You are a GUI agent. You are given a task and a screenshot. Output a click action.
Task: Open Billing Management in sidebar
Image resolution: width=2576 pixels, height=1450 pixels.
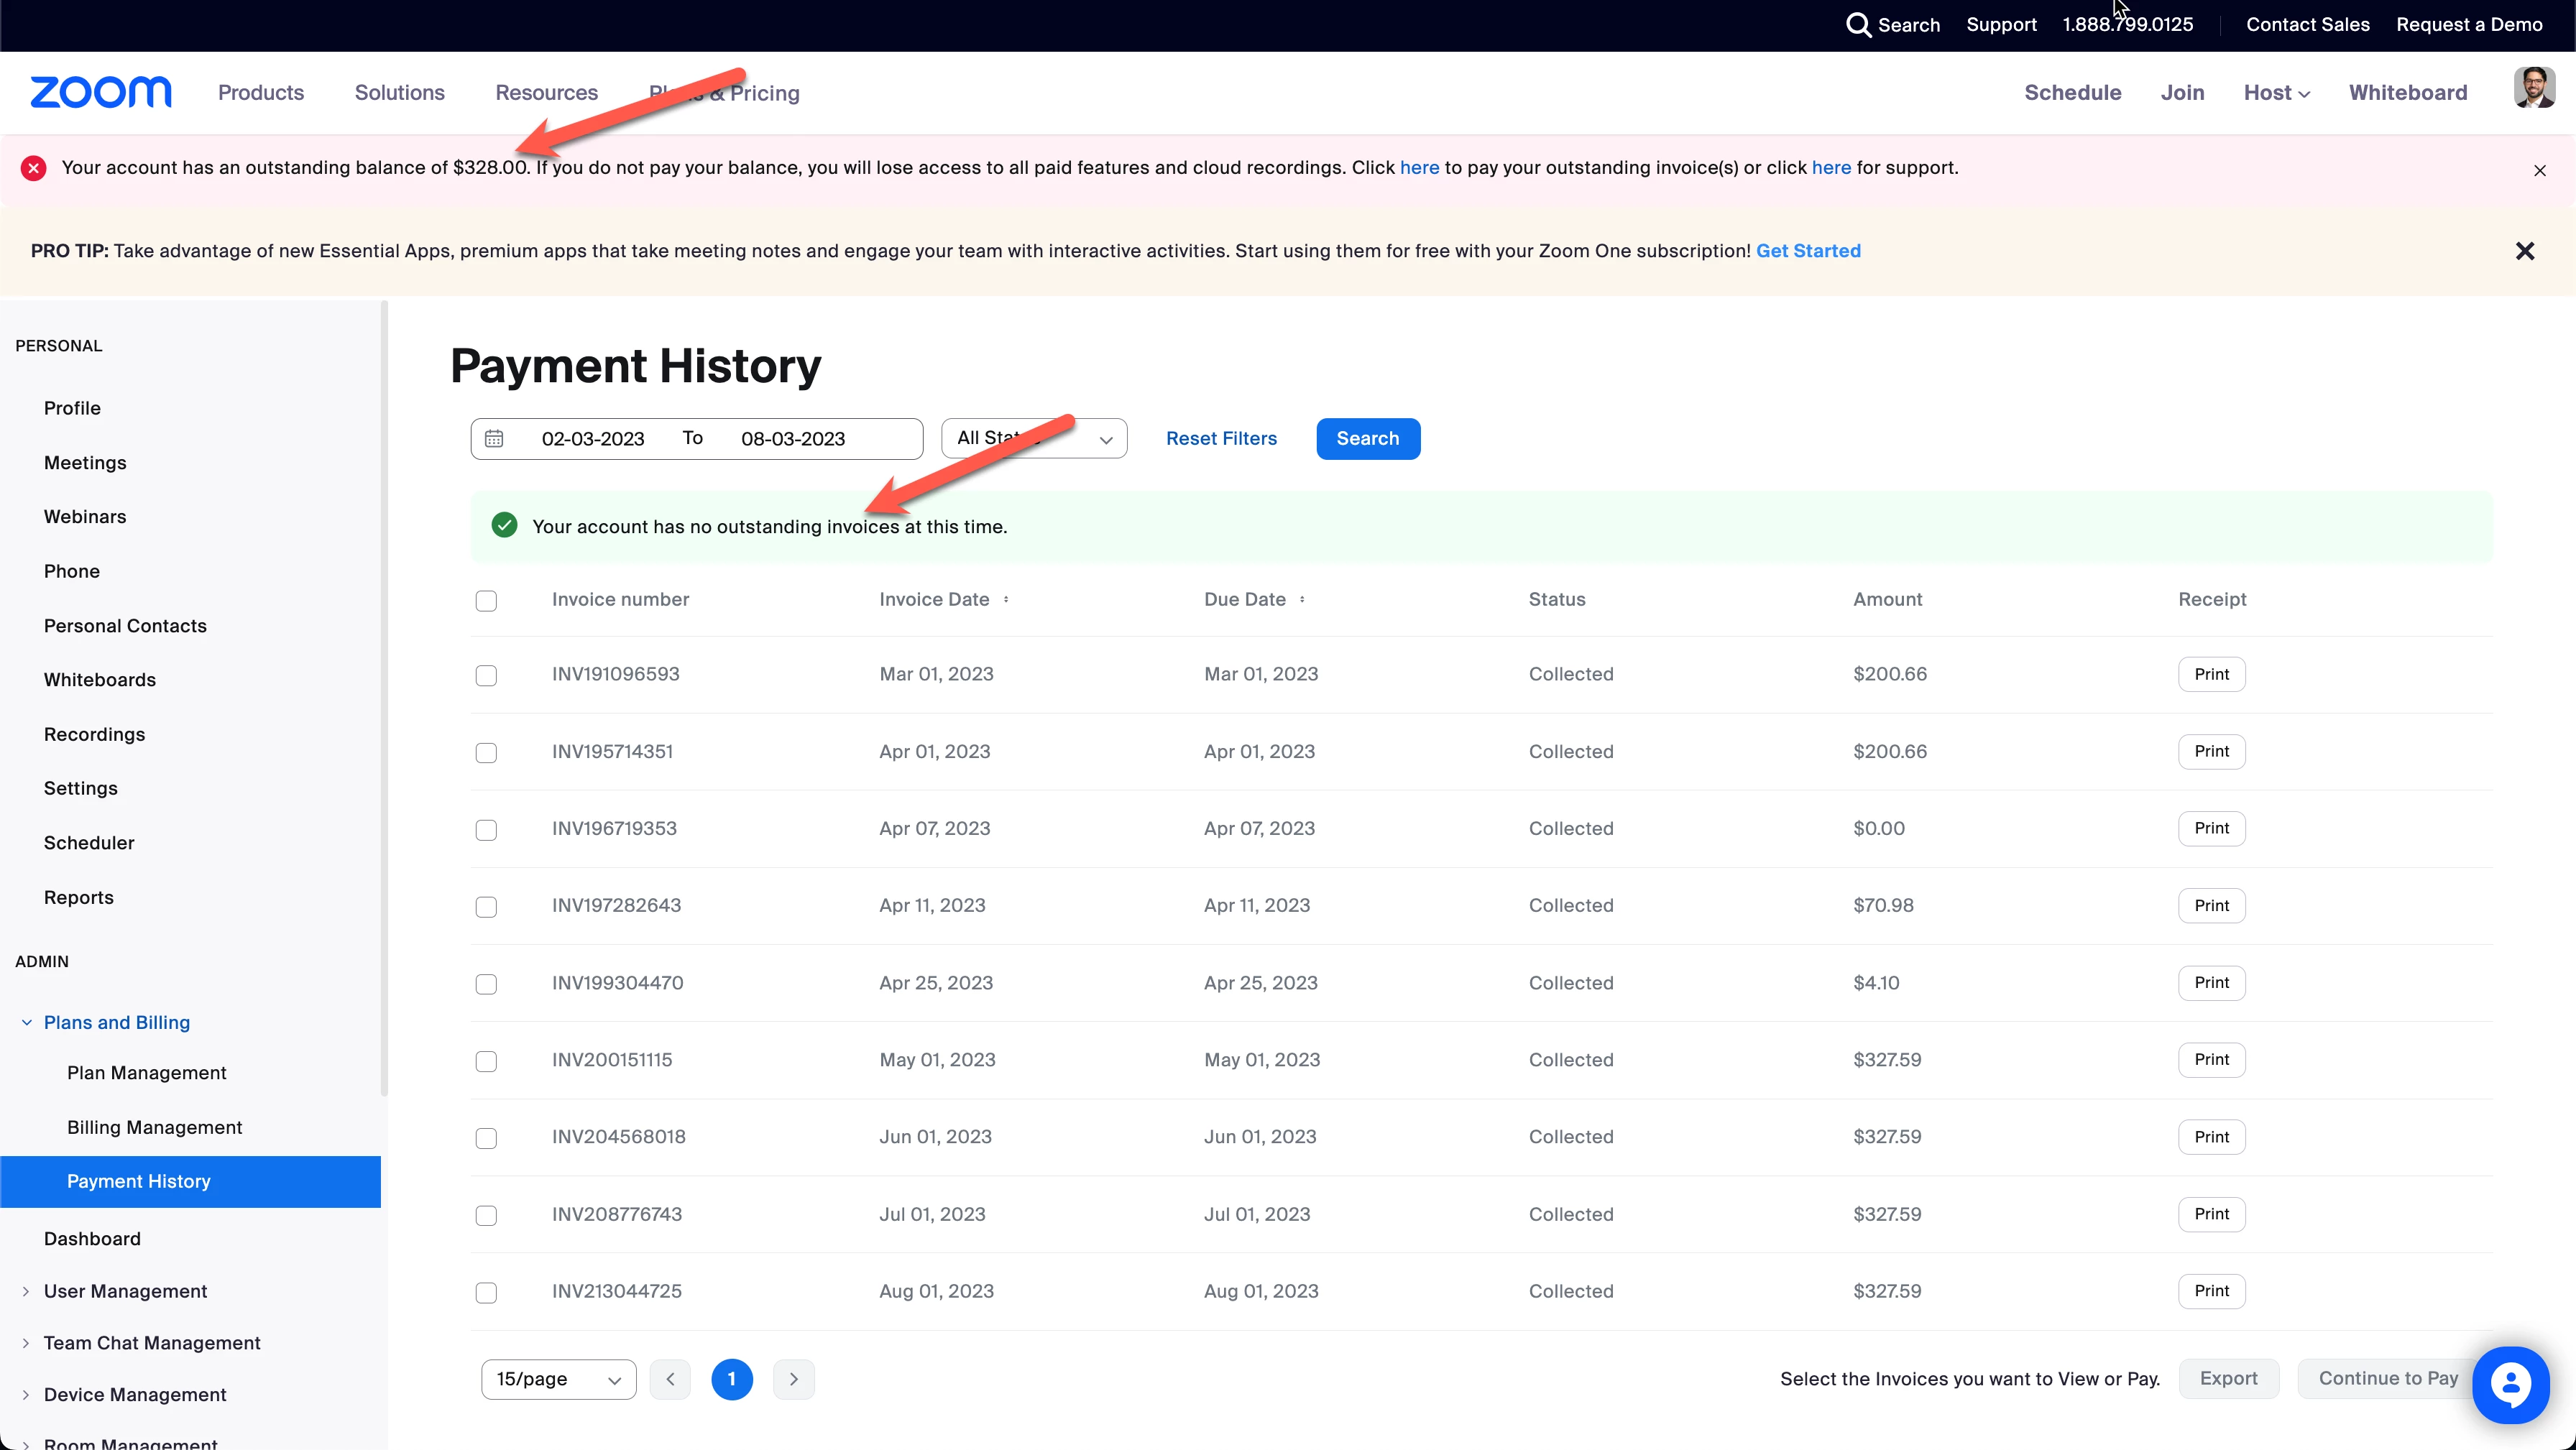coord(154,1127)
